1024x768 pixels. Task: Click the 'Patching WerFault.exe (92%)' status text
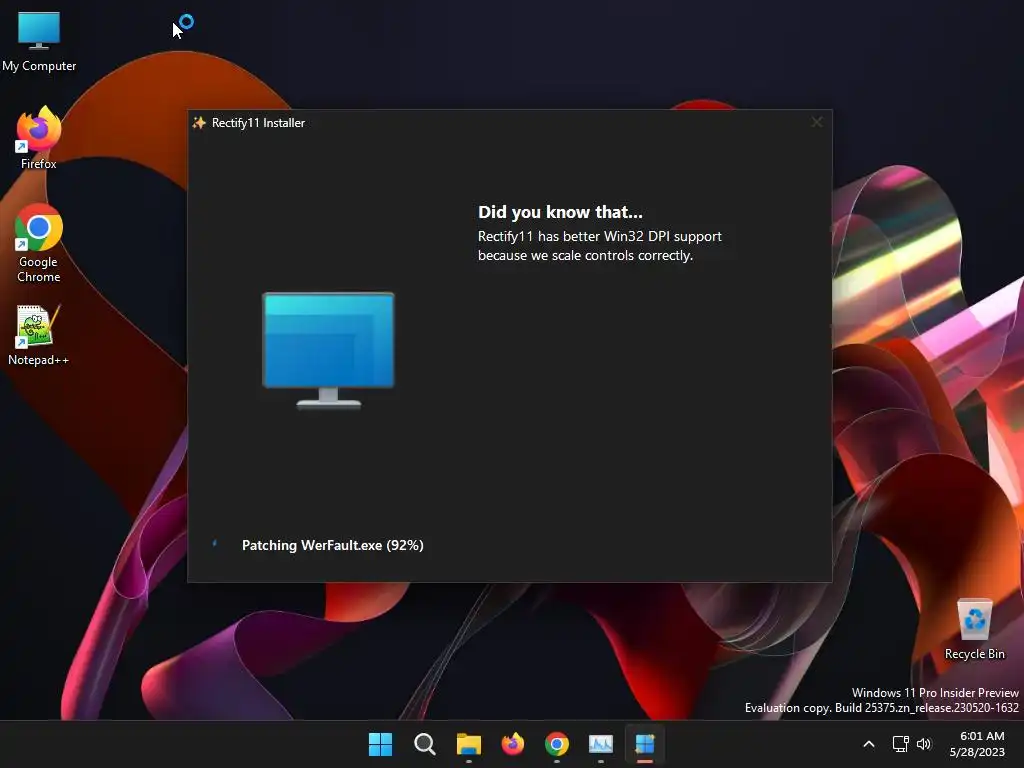coord(332,545)
